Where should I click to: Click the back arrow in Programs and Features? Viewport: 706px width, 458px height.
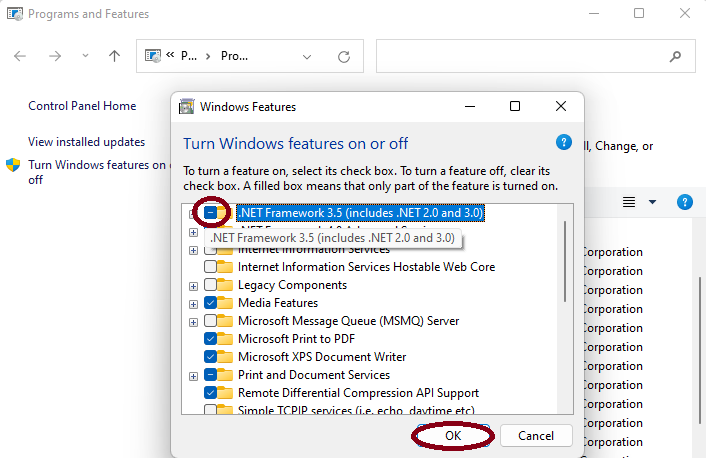(x=21, y=57)
